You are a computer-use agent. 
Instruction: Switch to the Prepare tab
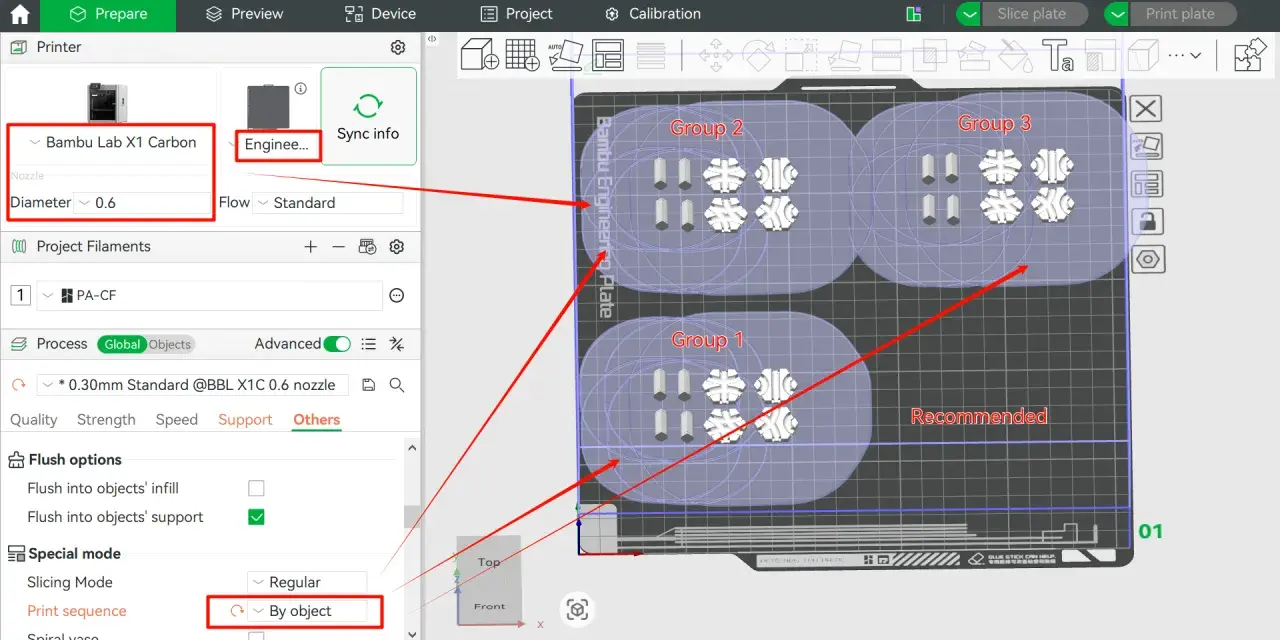tap(109, 14)
